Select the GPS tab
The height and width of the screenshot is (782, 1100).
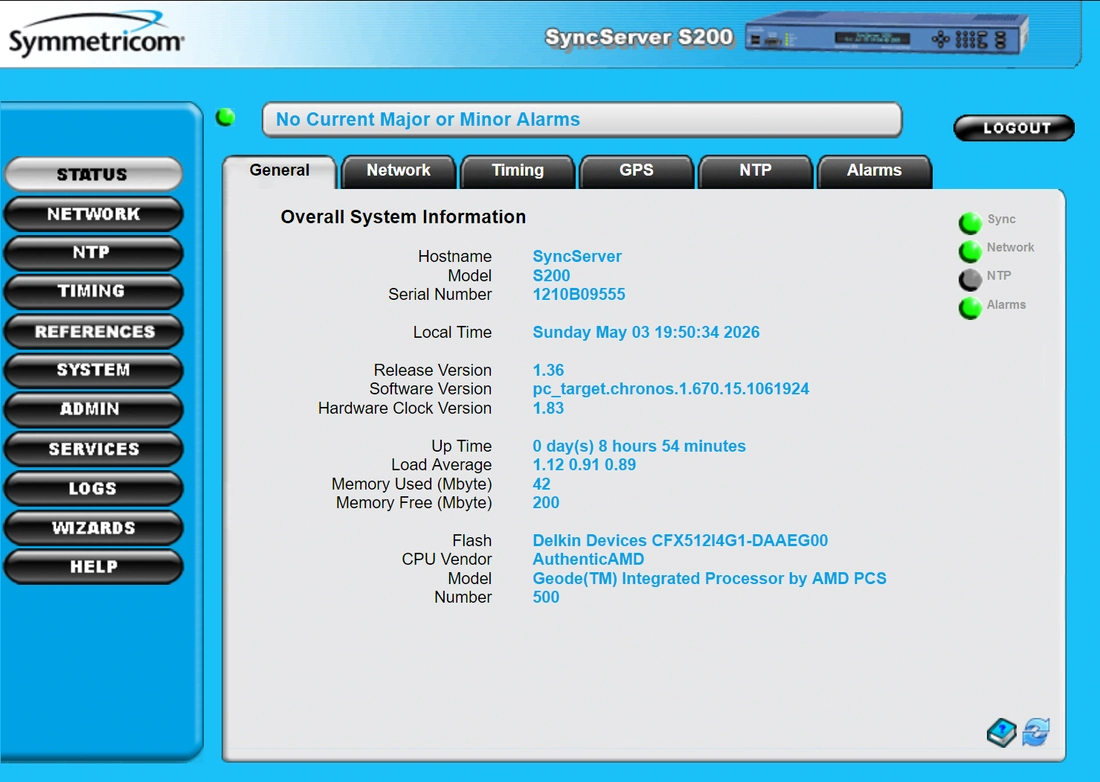pos(636,171)
